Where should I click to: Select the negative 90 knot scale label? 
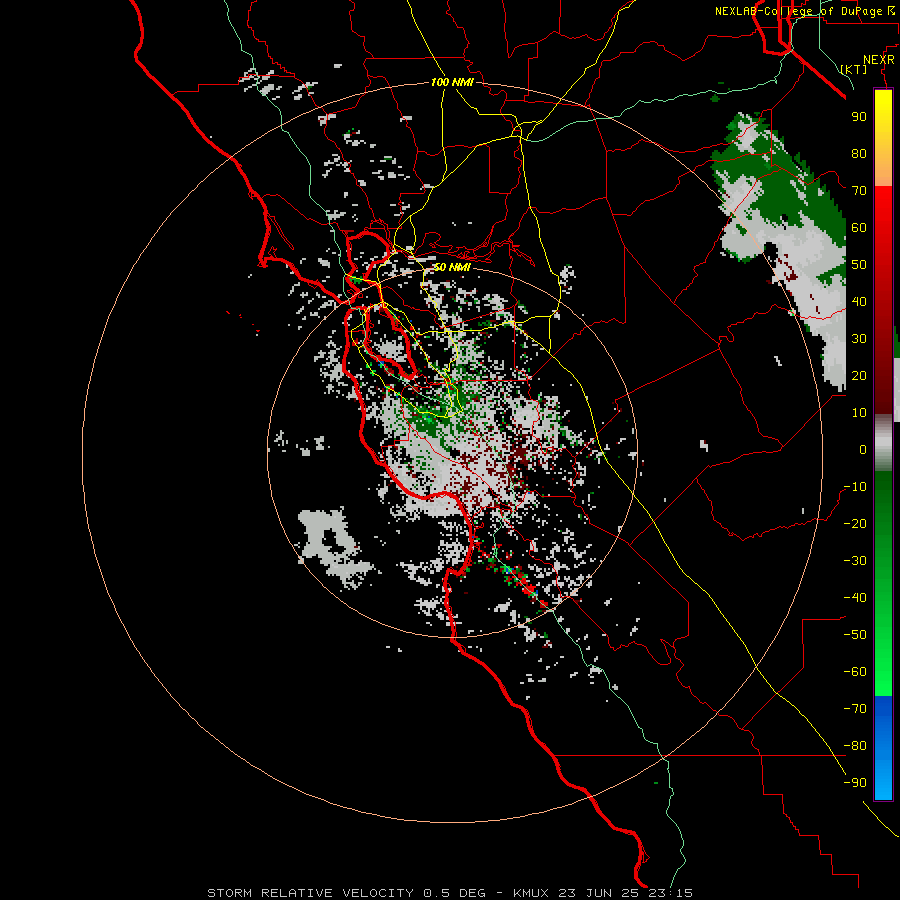click(x=855, y=783)
